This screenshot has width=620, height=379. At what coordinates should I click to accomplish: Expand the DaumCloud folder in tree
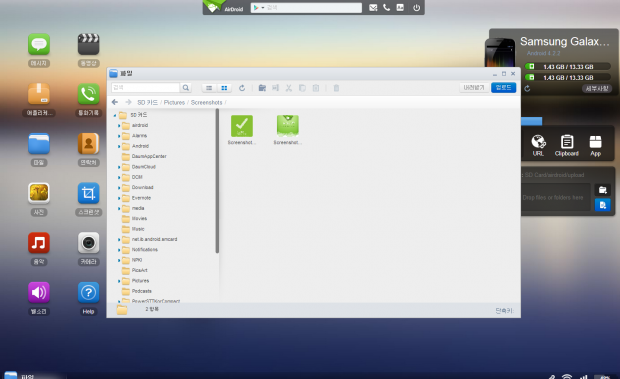[x=119, y=167]
